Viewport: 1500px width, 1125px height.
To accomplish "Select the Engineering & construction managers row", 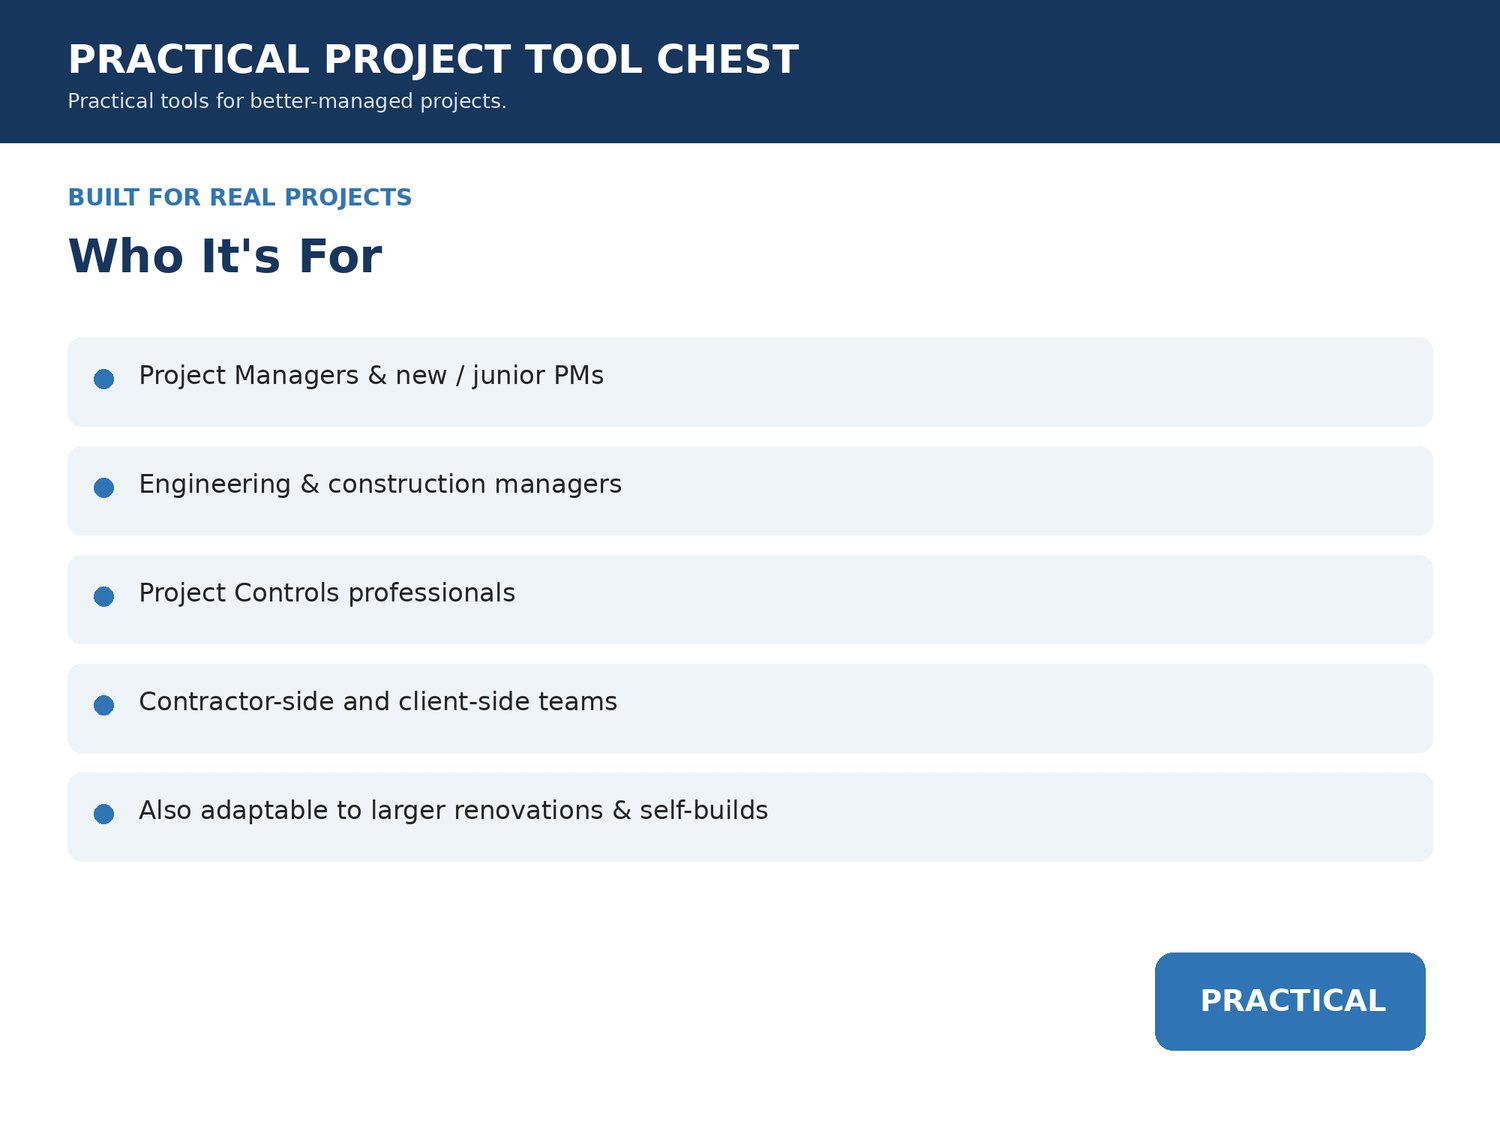I will [750, 491].
